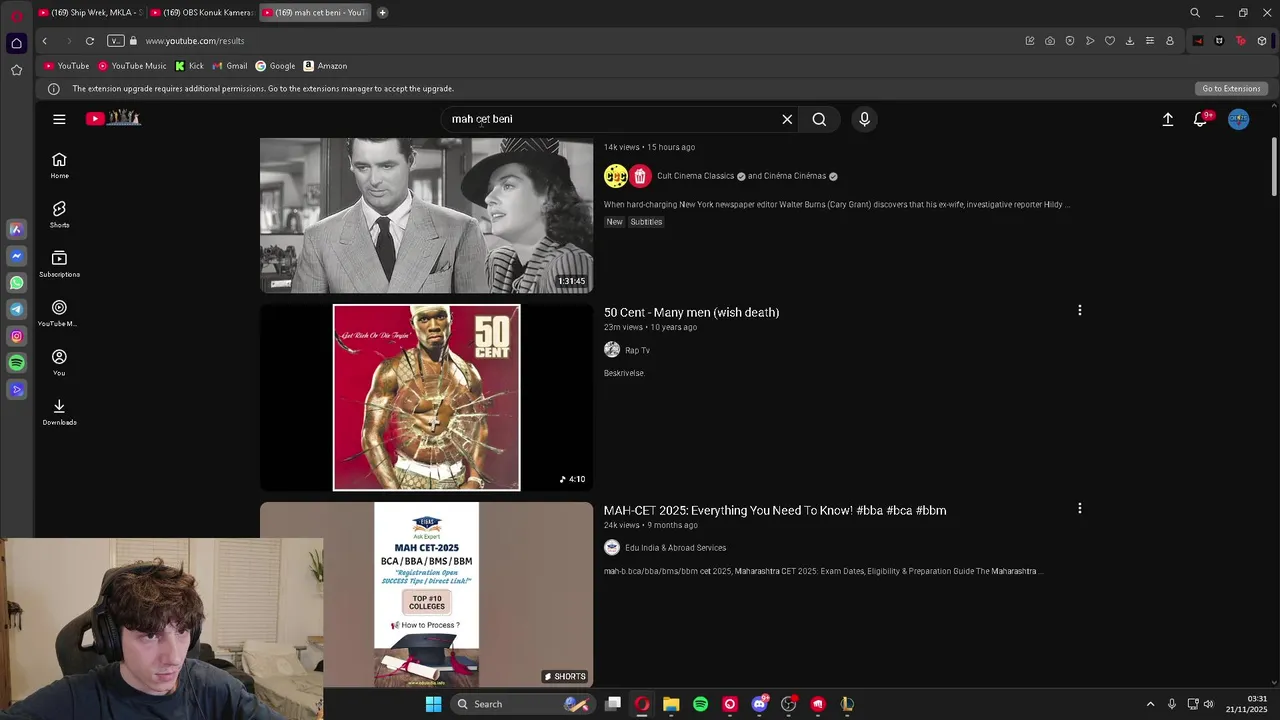1280x720 pixels.
Task: Open the browser downloads icon in toolbar
Action: (1130, 41)
